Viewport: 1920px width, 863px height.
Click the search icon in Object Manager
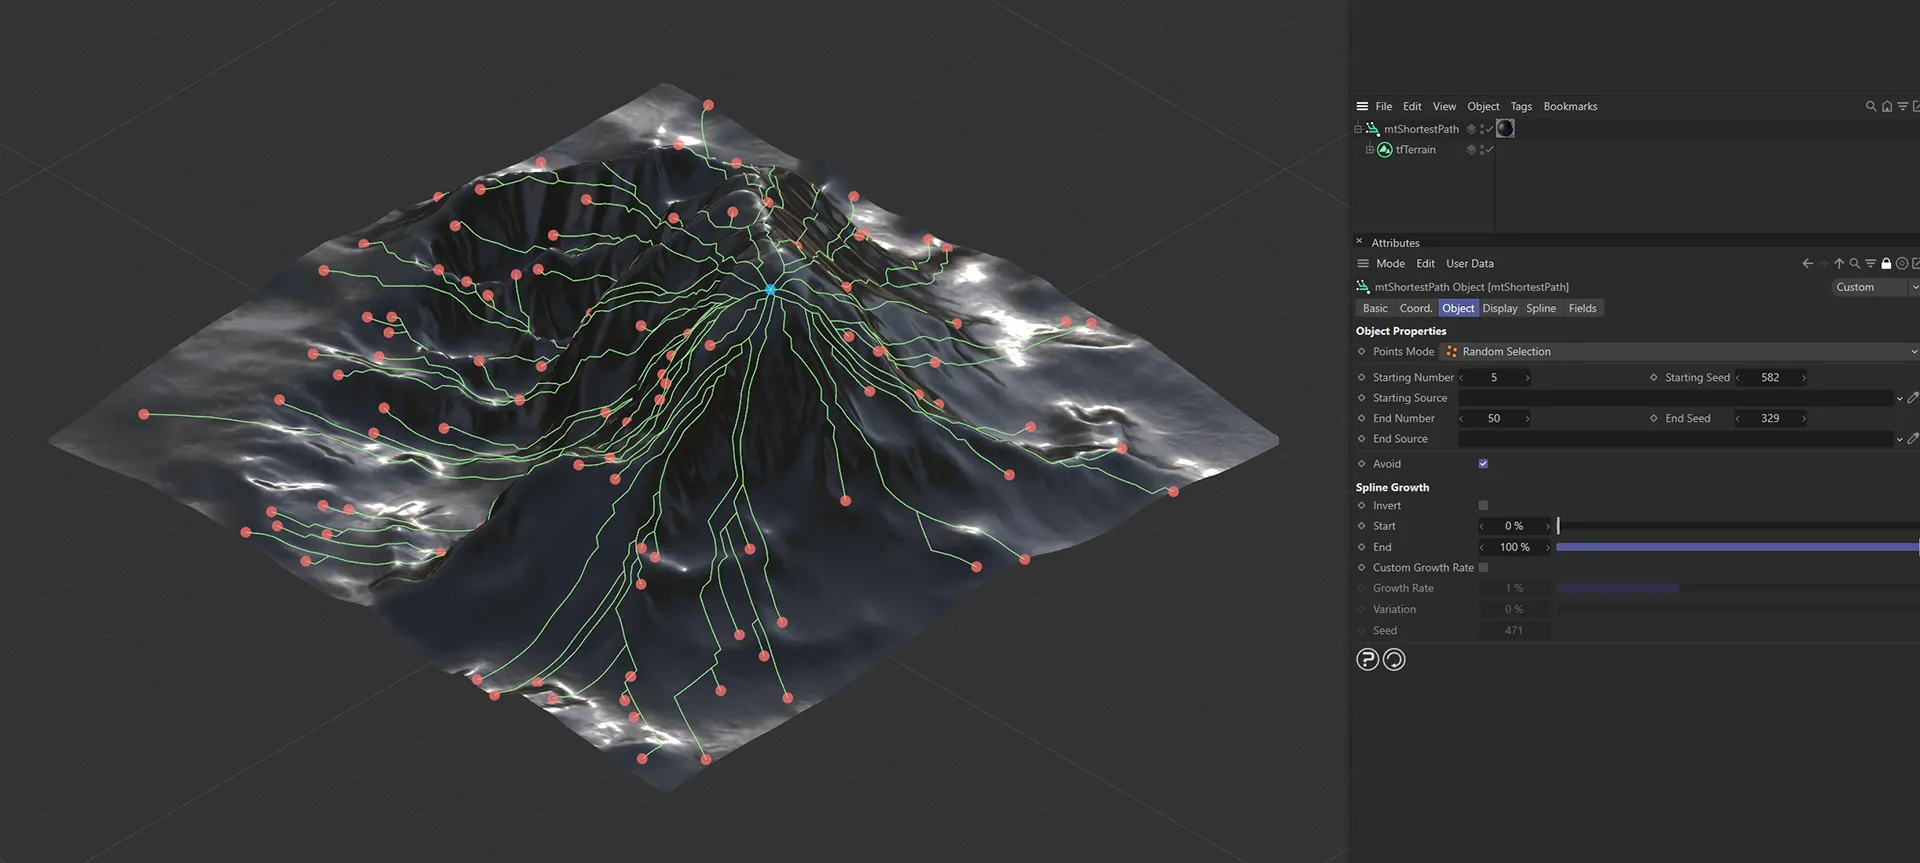point(1870,106)
